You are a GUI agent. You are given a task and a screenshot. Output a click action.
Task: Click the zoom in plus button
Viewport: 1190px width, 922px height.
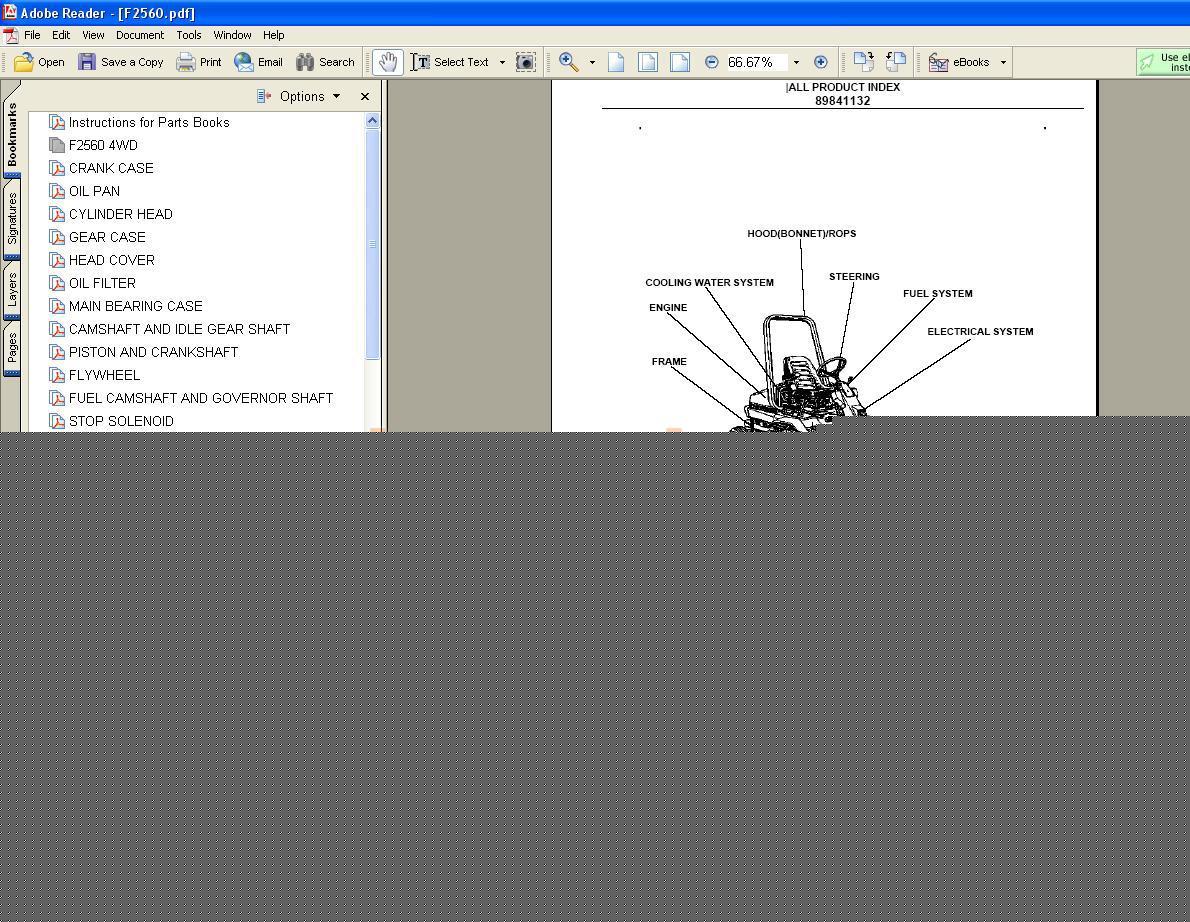coord(820,62)
